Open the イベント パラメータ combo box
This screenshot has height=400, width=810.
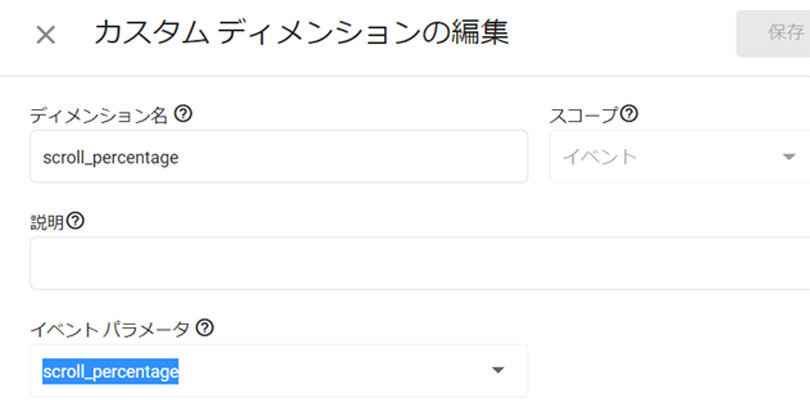(x=279, y=371)
